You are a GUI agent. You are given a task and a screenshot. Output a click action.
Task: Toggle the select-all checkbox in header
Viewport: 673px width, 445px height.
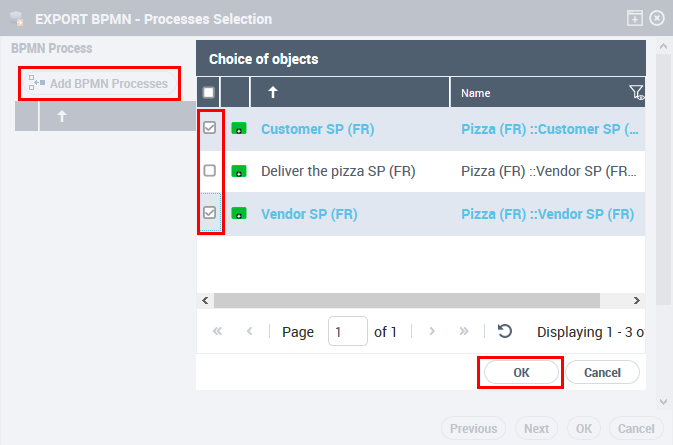tap(209, 93)
